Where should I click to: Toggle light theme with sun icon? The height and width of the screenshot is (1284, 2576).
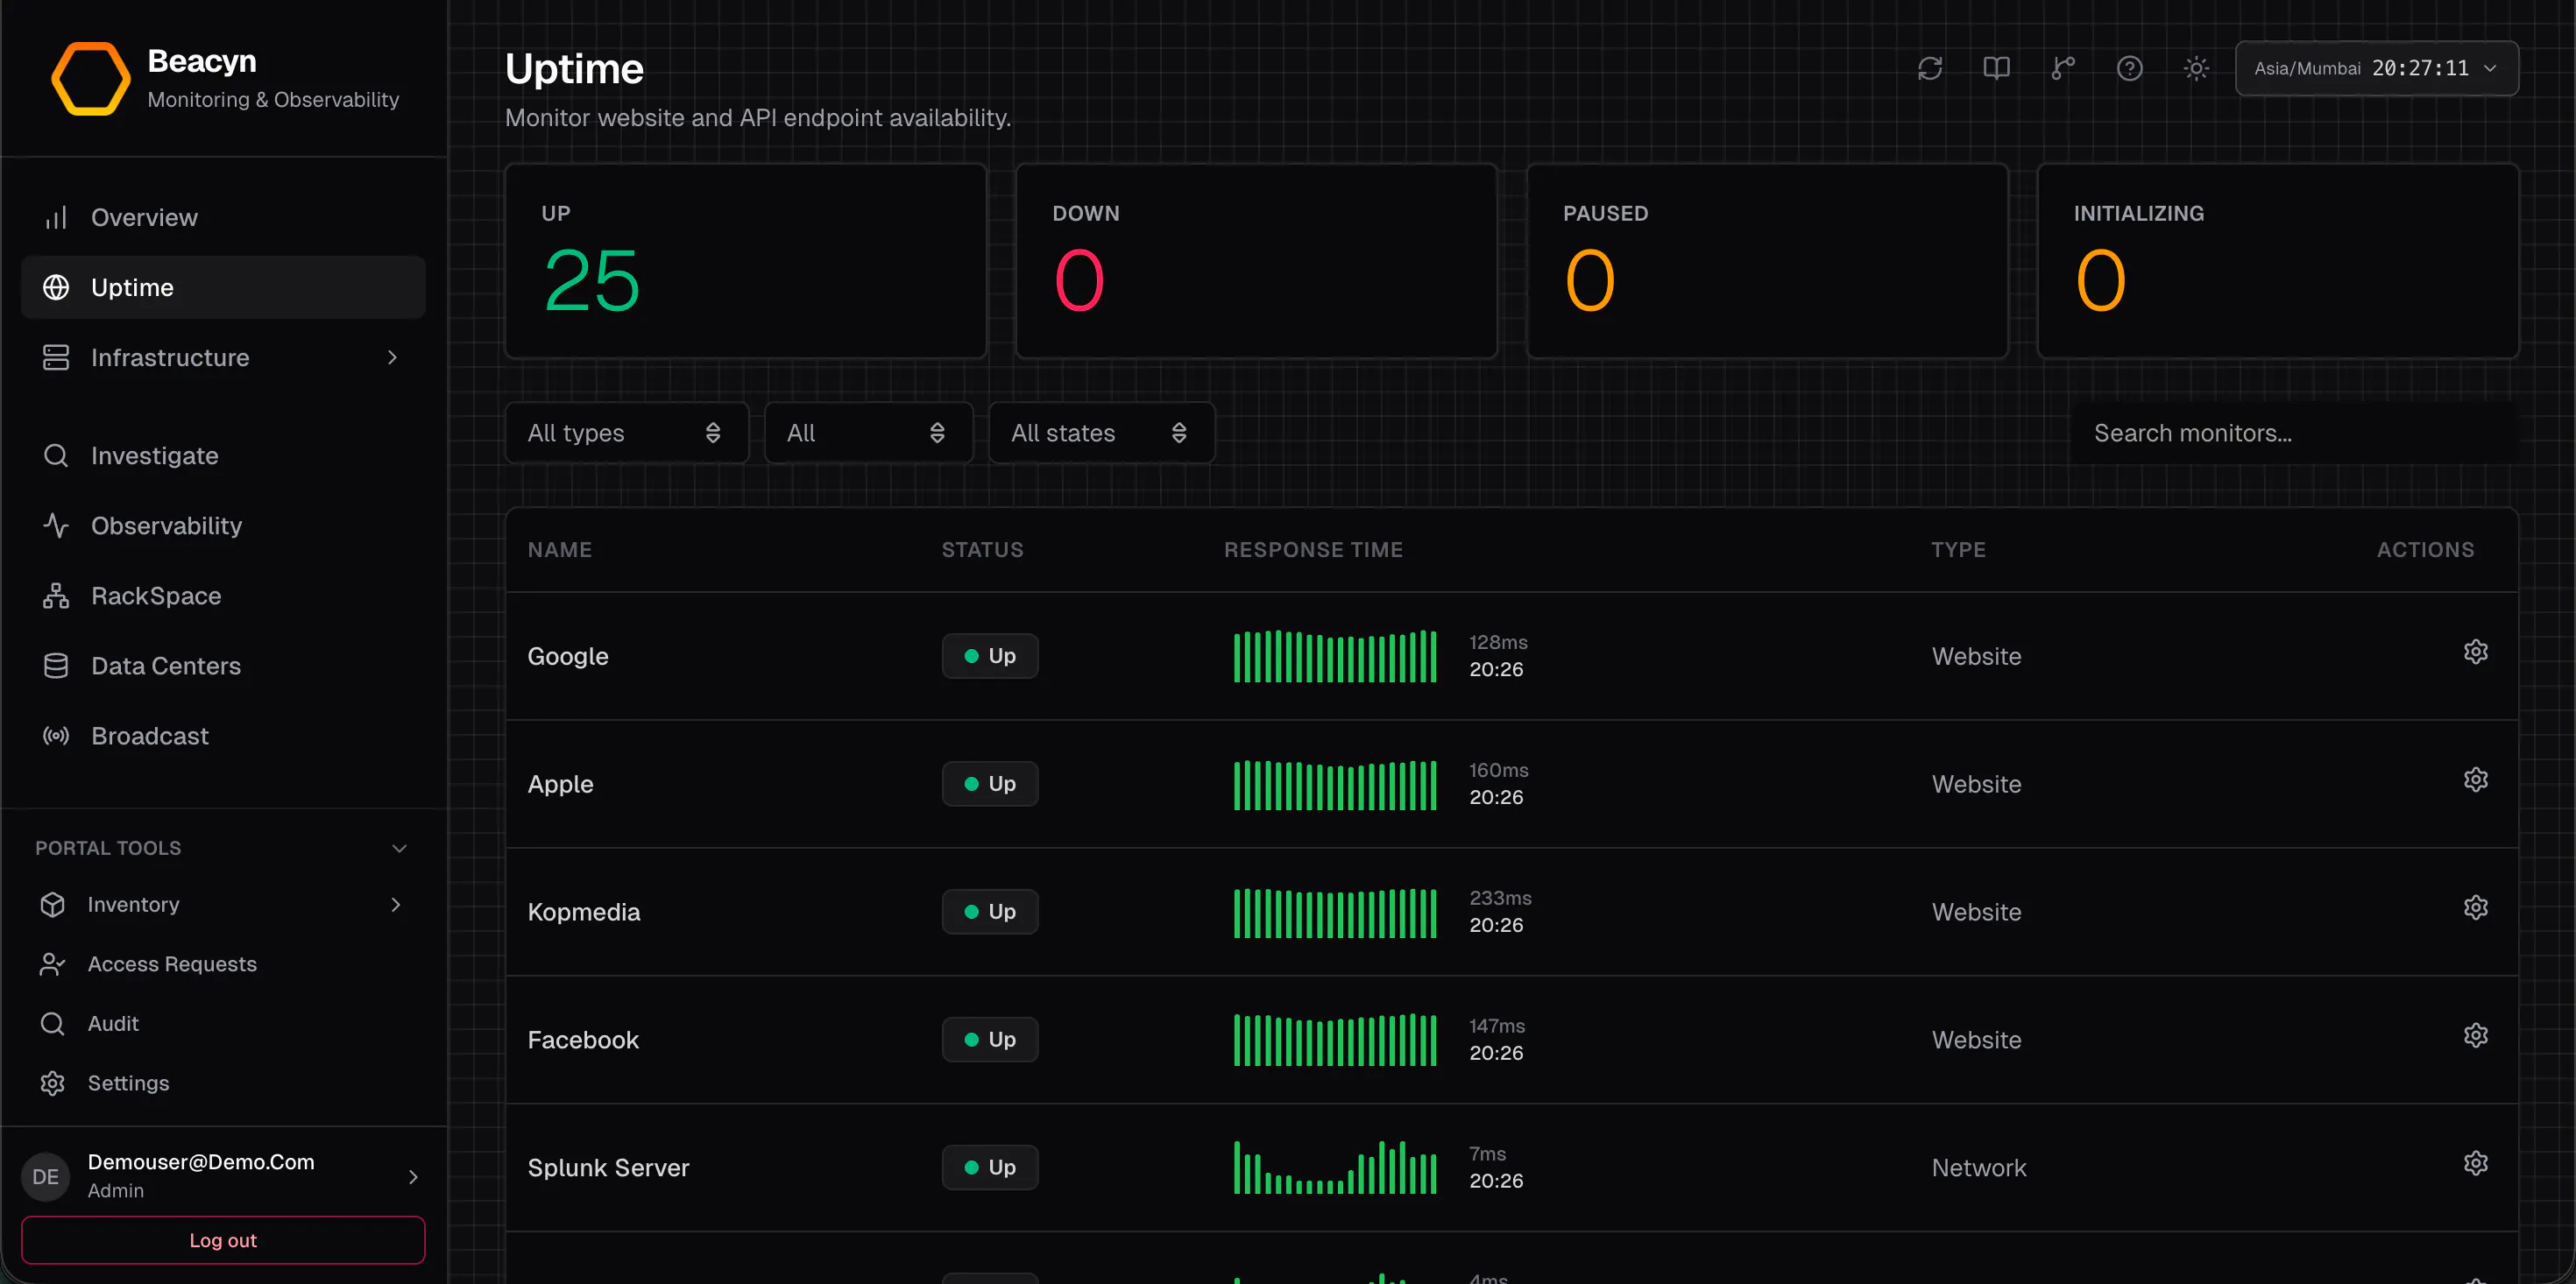pos(2196,68)
